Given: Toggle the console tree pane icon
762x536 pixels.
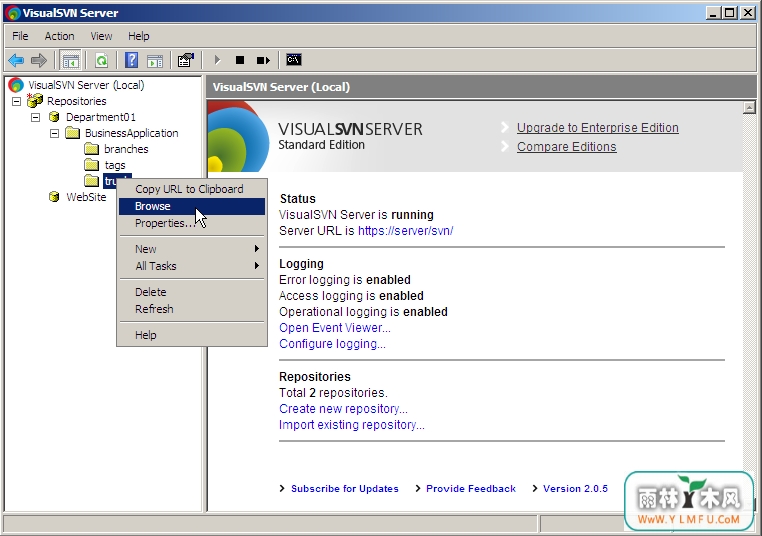Looking at the screenshot, I should (70, 60).
